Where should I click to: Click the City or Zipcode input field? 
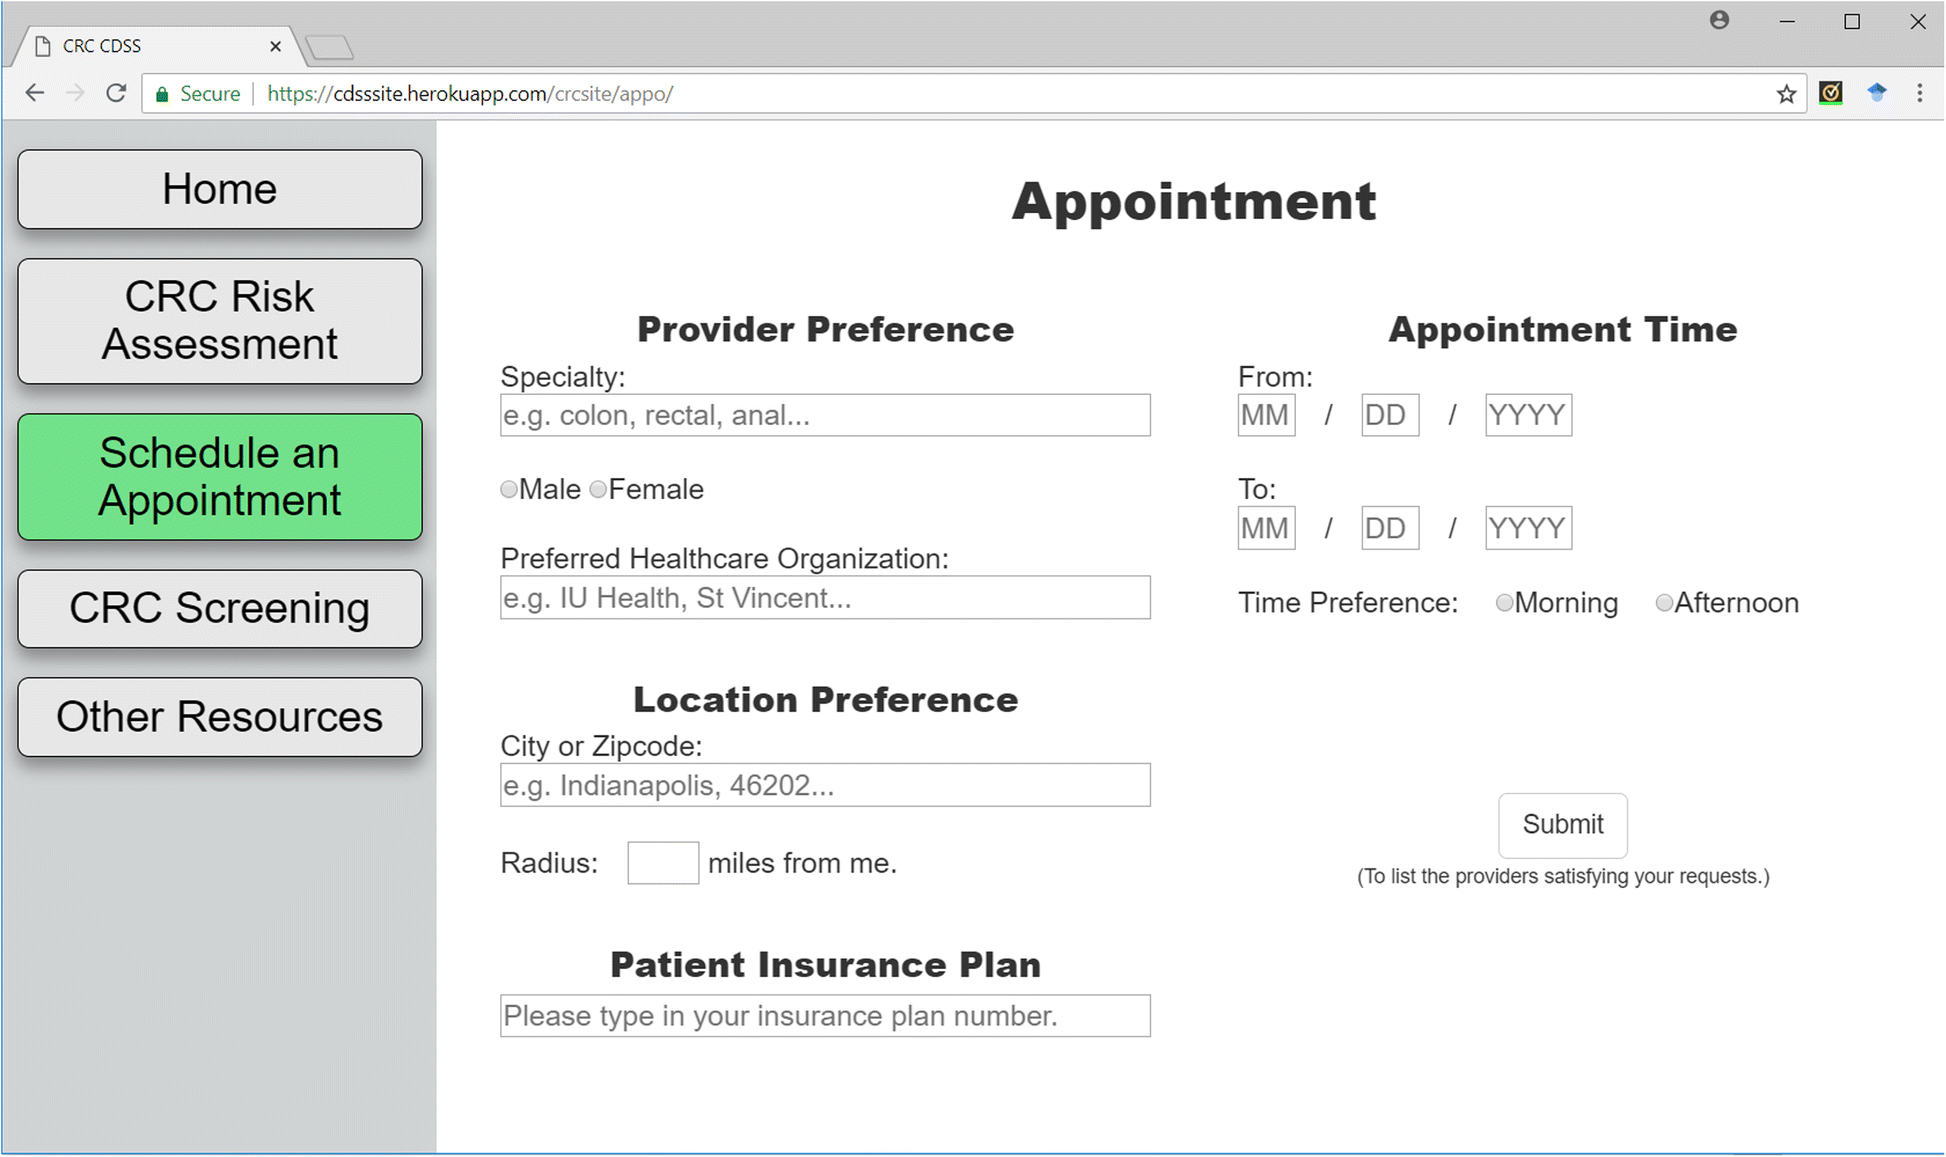[826, 785]
